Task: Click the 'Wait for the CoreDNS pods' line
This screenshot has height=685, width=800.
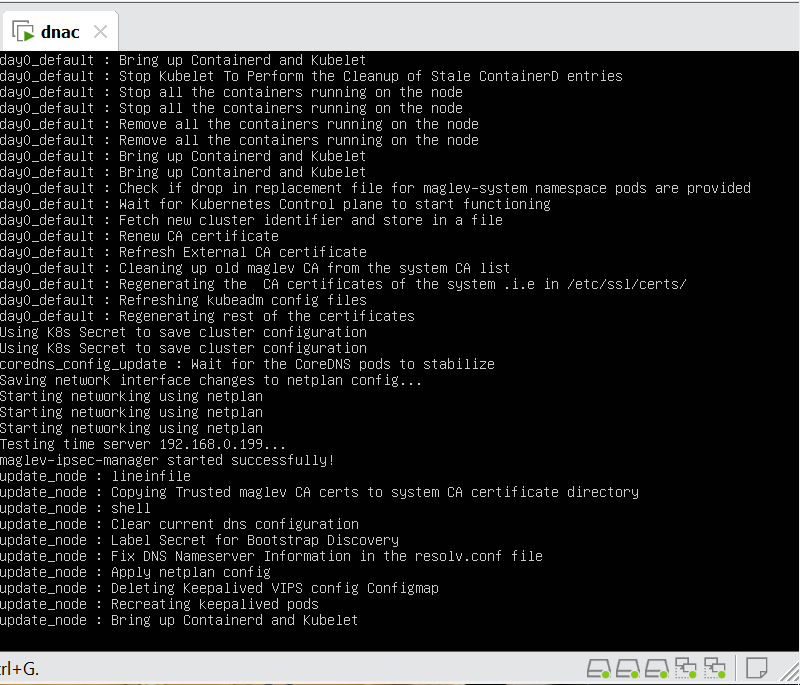Action: [x=247, y=364]
